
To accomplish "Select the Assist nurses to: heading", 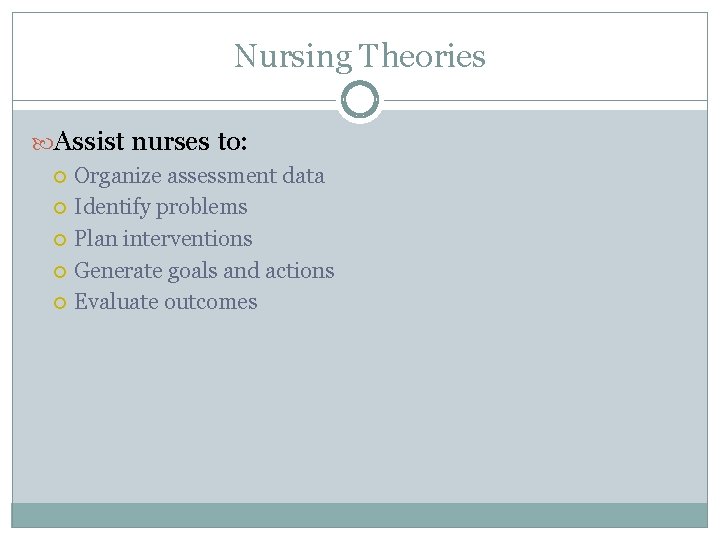I will pos(151,141).
